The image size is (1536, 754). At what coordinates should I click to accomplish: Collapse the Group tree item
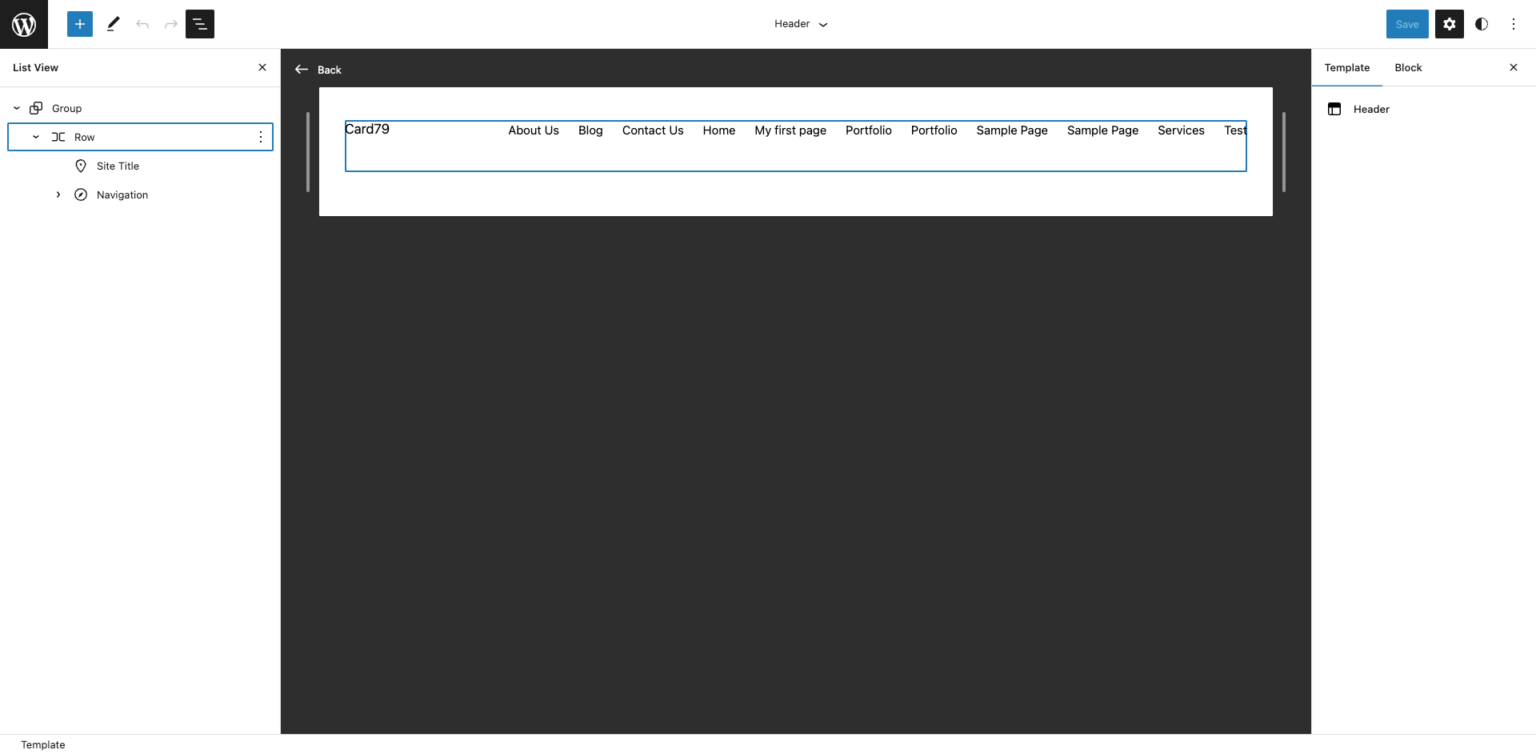(17, 108)
